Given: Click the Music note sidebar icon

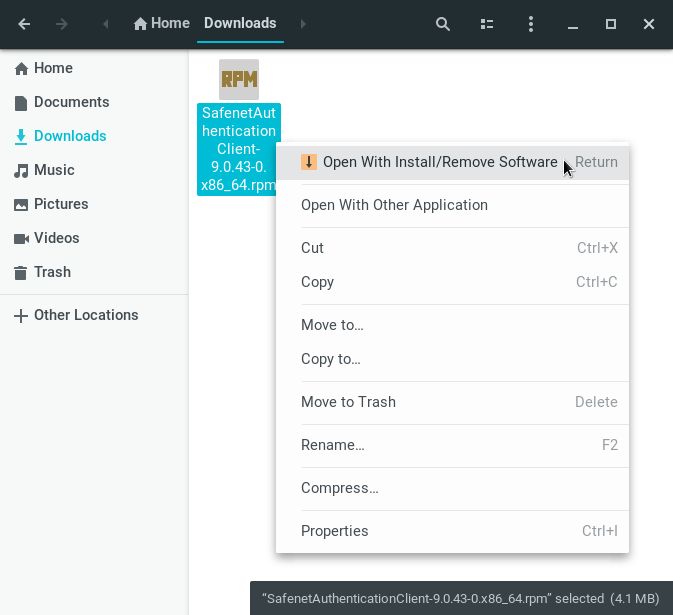Looking at the screenshot, I should click(21, 170).
